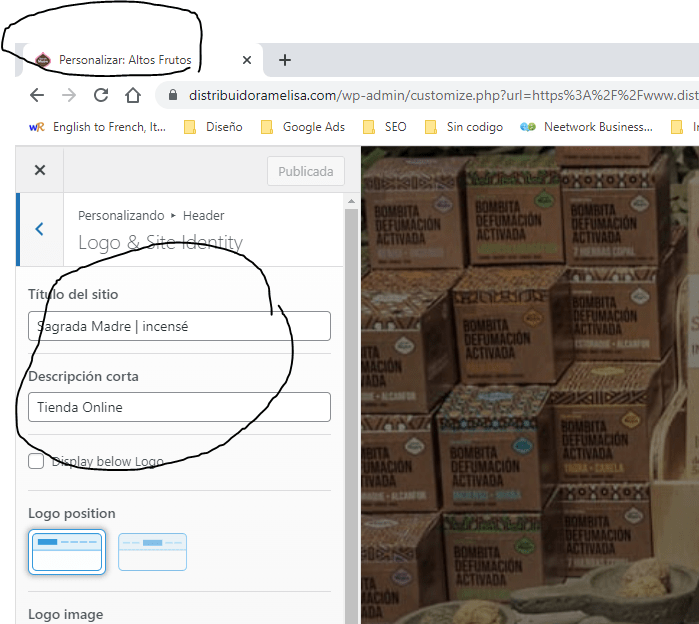699x624 pixels.
Task: Close the WordPress customizer panel
Action: (40, 170)
